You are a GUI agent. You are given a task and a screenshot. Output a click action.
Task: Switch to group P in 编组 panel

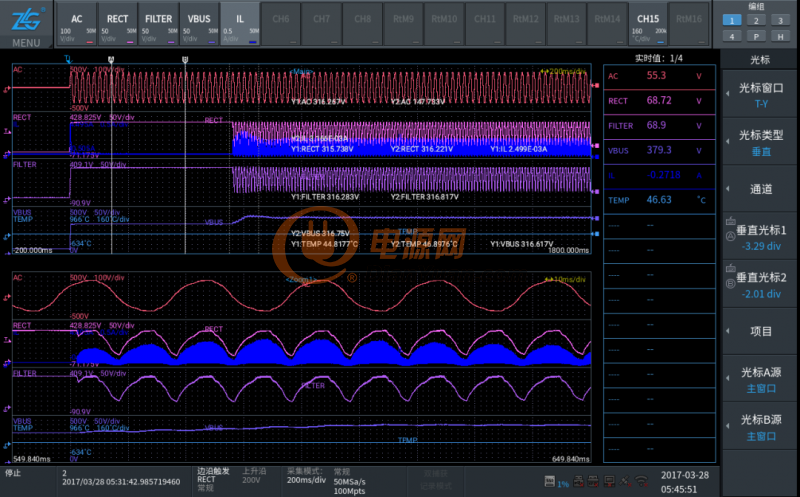(x=755, y=36)
